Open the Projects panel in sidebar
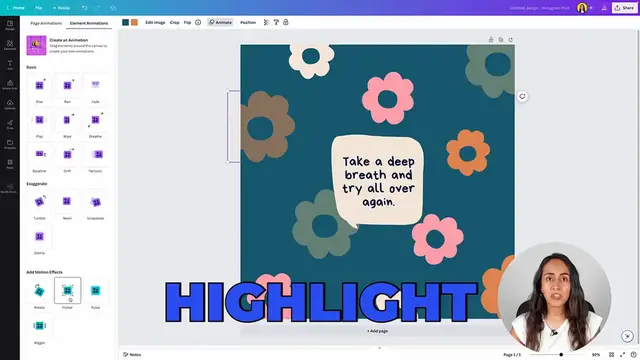 10,144
